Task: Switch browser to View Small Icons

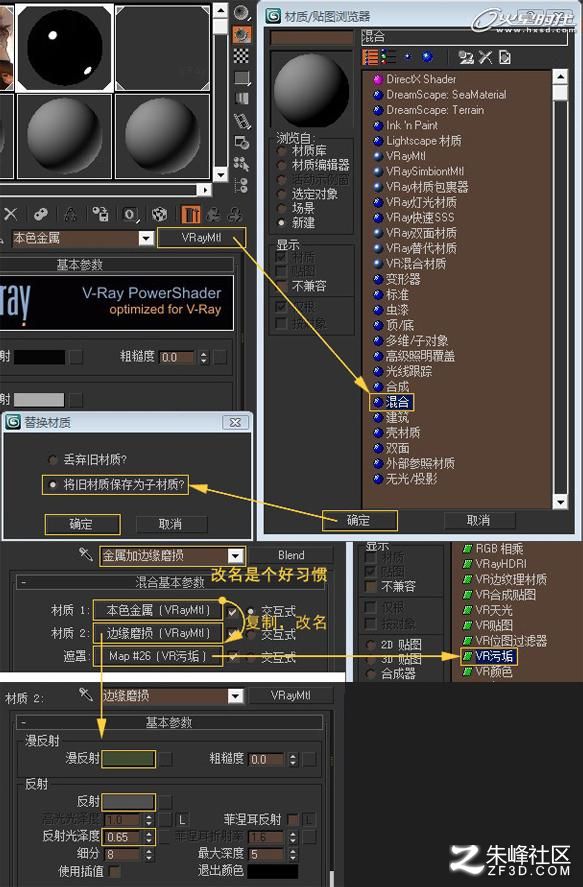Action: 408,57
